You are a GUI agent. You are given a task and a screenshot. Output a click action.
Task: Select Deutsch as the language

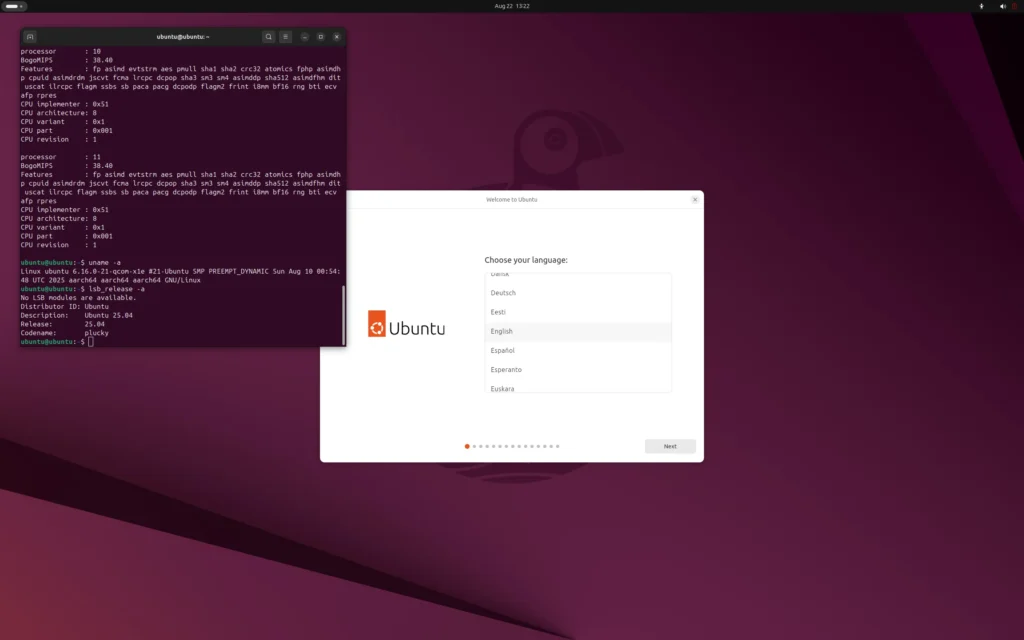[578, 292]
